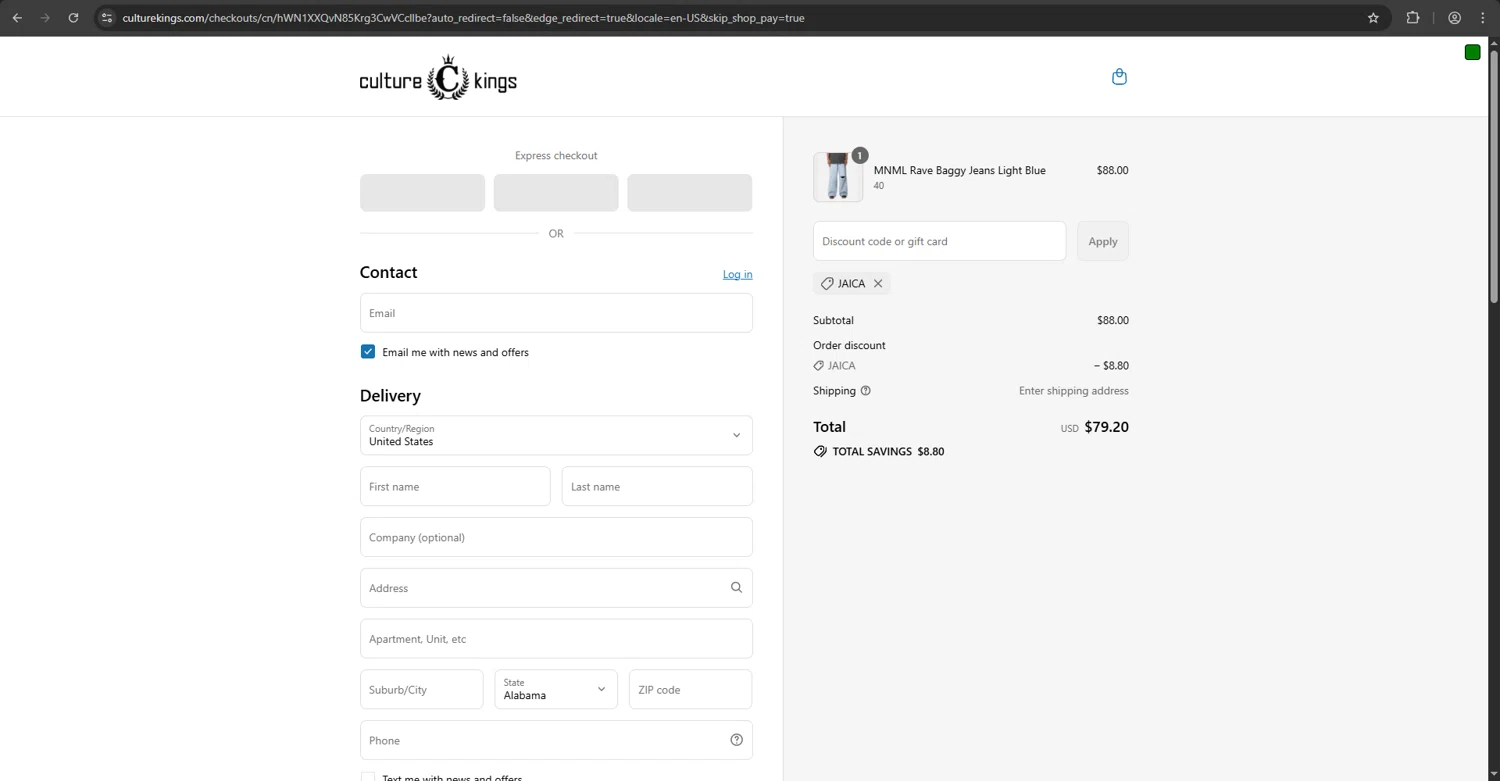This screenshot has width=1500, height=781.
Task: Reload the page with refresh icon
Action: click(x=73, y=18)
